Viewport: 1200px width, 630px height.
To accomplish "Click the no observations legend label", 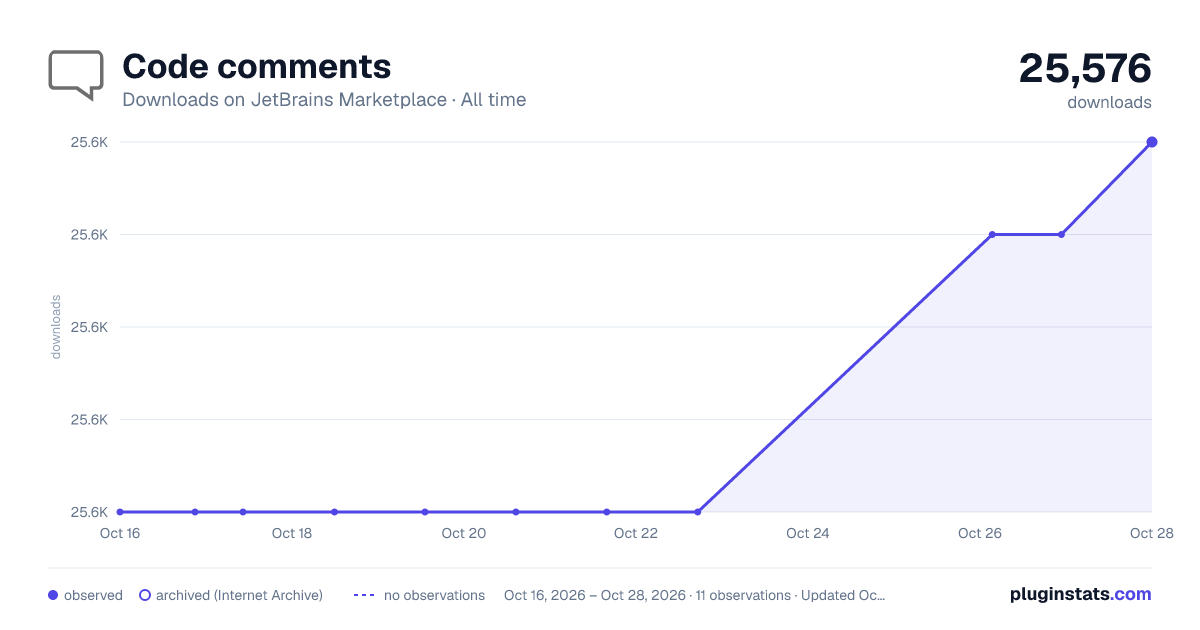I will pyautogui.click(x=434, y=595).
